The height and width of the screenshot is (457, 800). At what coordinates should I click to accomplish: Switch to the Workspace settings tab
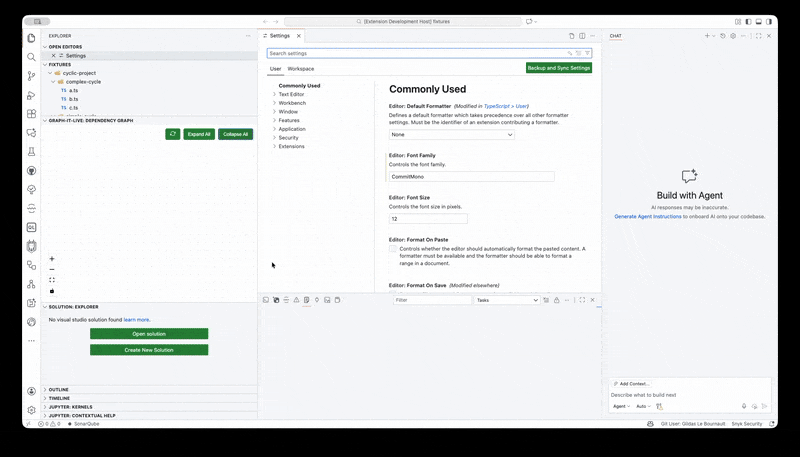coord(301,69)
